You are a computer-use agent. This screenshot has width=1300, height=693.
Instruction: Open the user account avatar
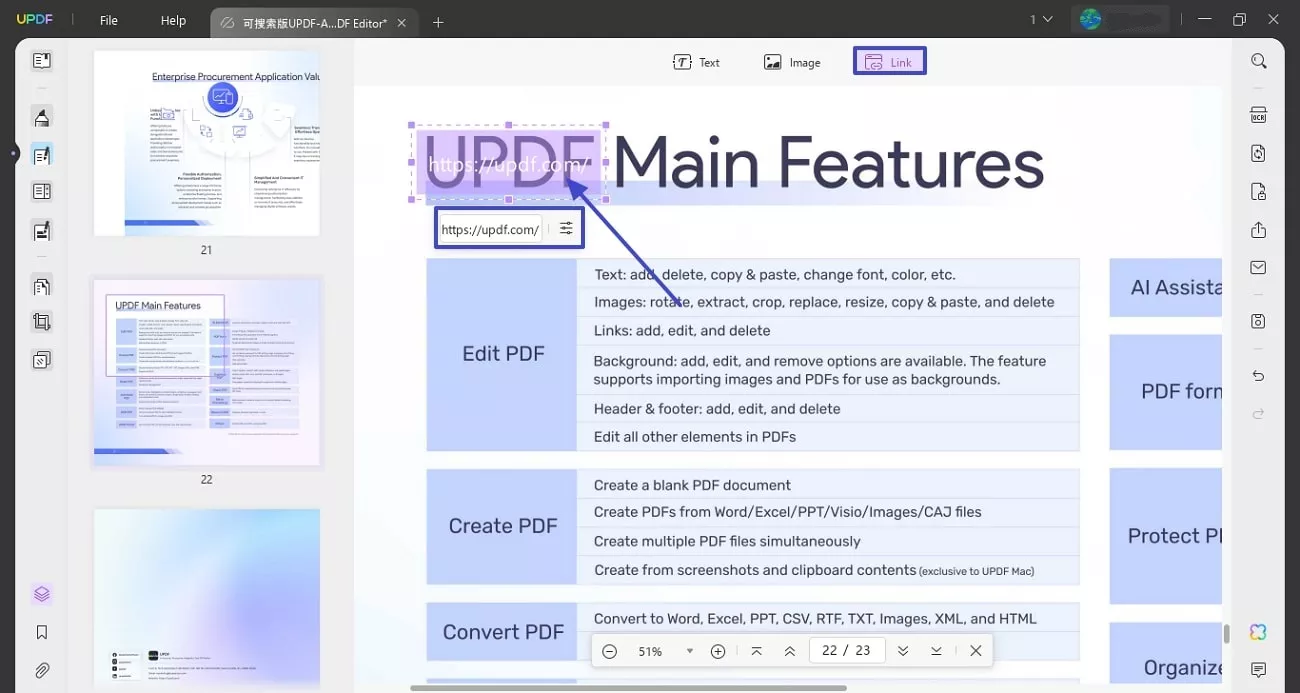(x=1090, y=19)
